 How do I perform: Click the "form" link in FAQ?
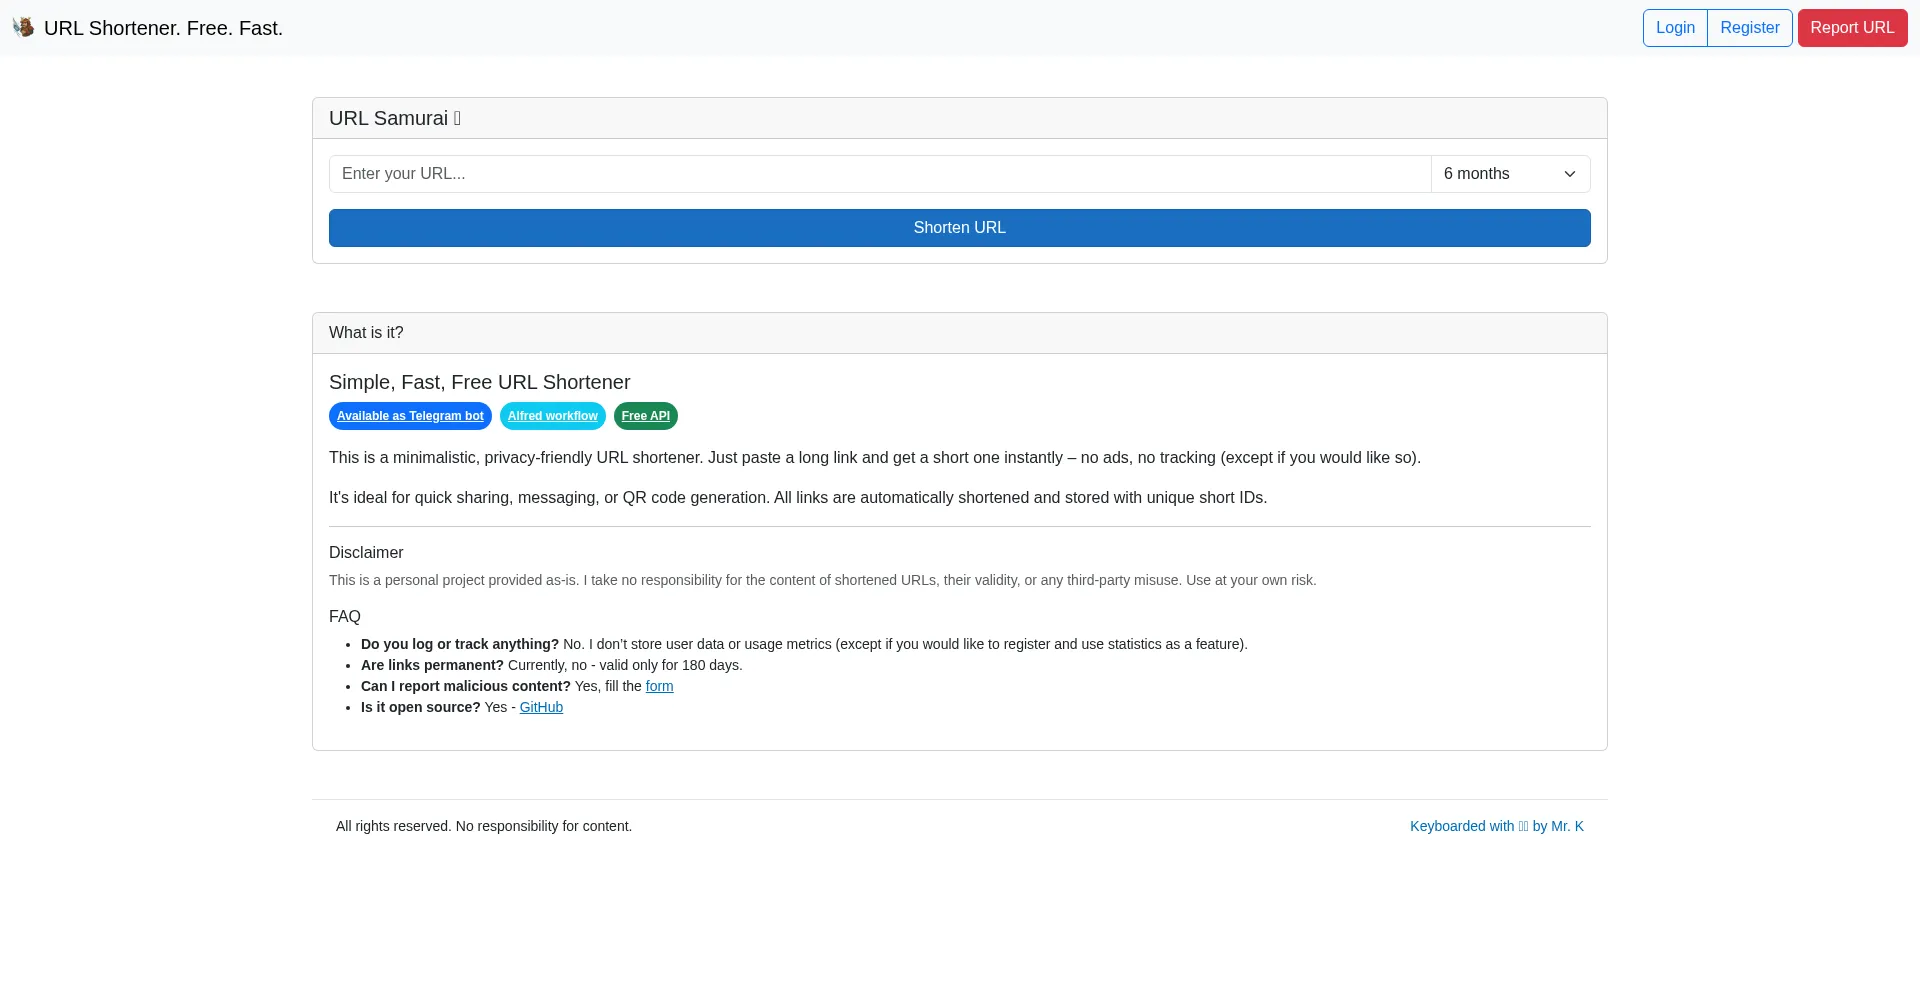coord(659,686)
